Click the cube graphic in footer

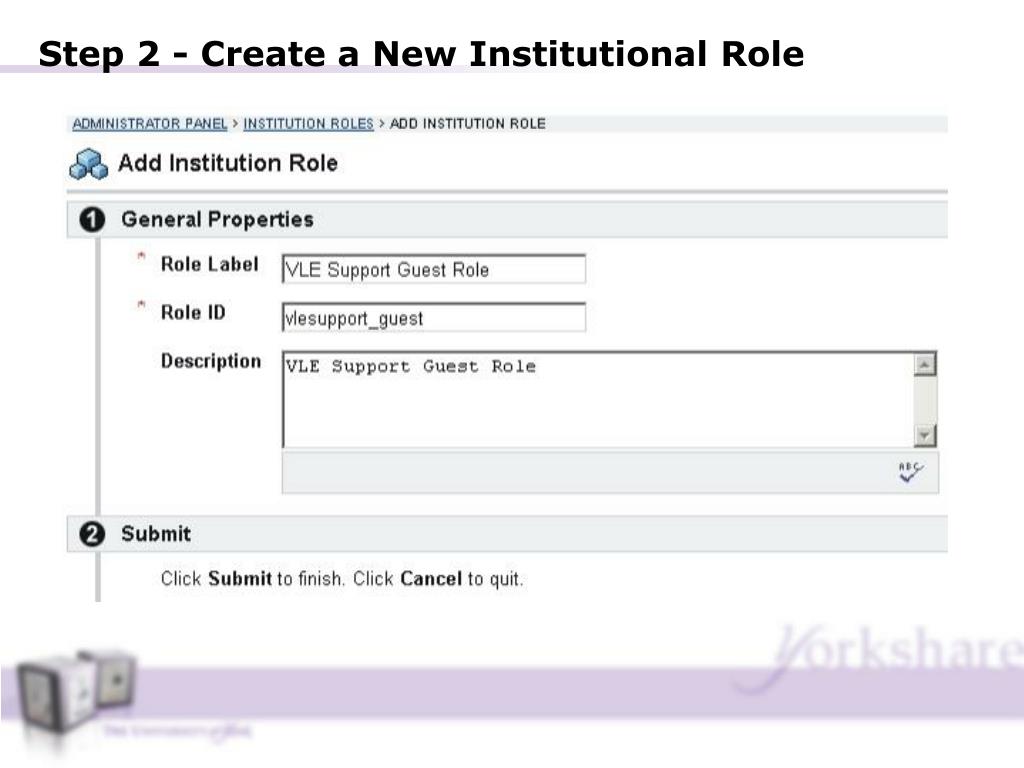coord(75,692)
